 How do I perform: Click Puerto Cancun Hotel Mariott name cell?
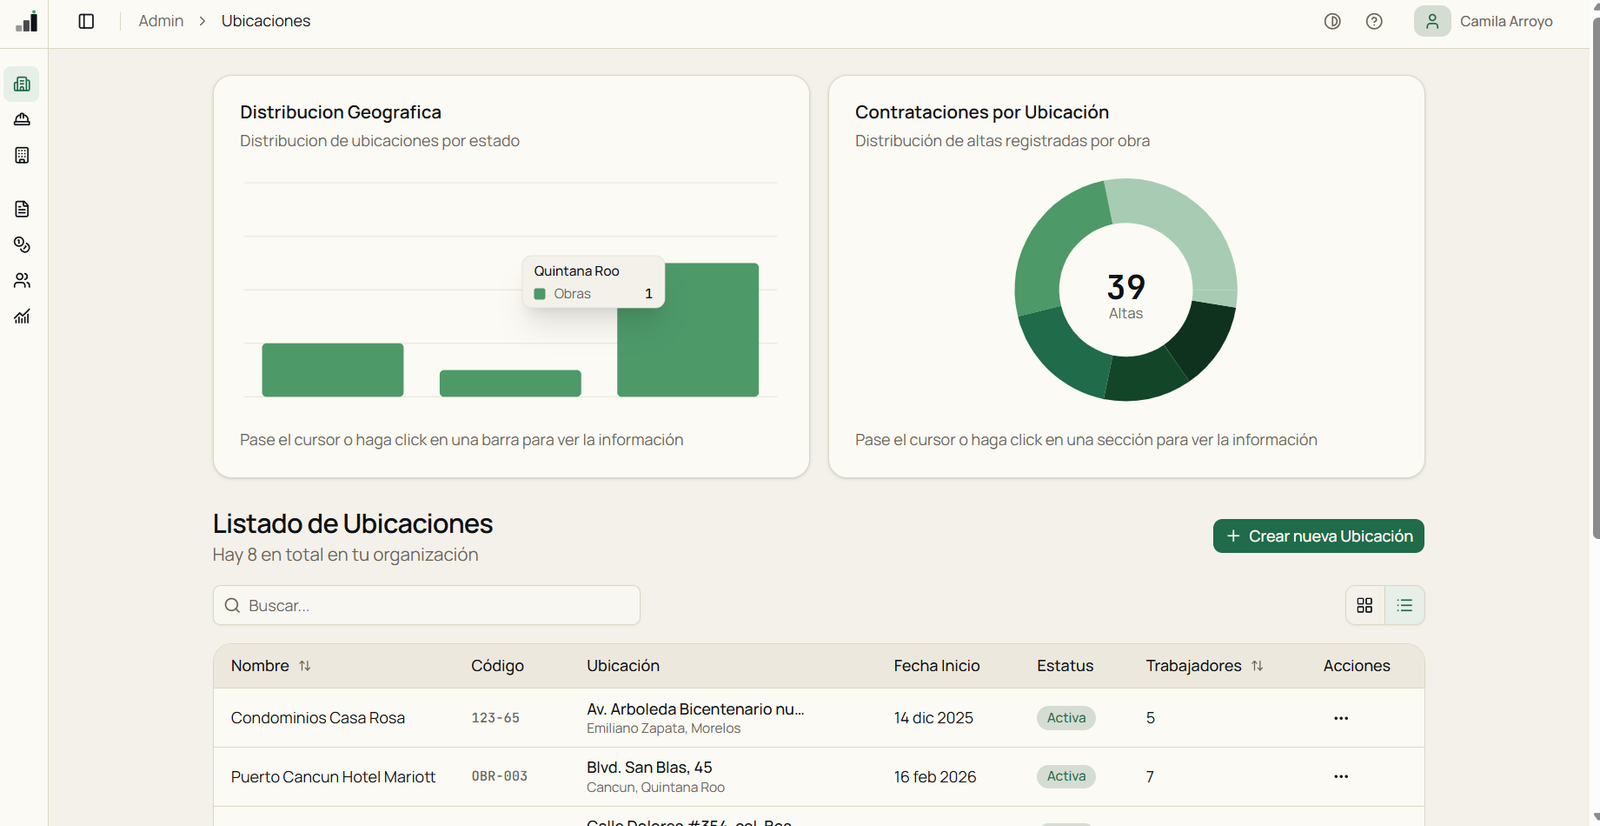coord(333,777)
